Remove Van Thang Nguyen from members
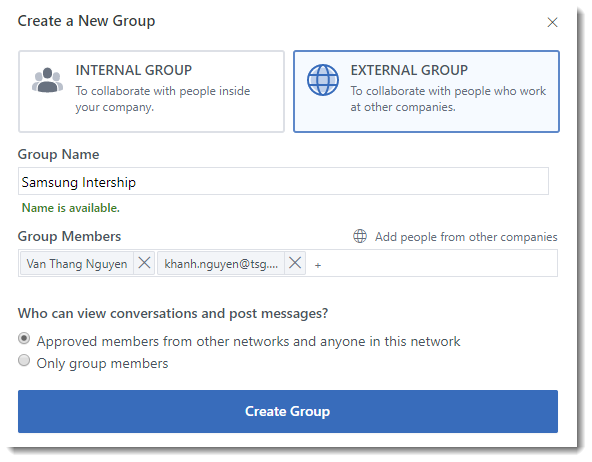This screenshot has width=592, height=462. tap(144, 263)
